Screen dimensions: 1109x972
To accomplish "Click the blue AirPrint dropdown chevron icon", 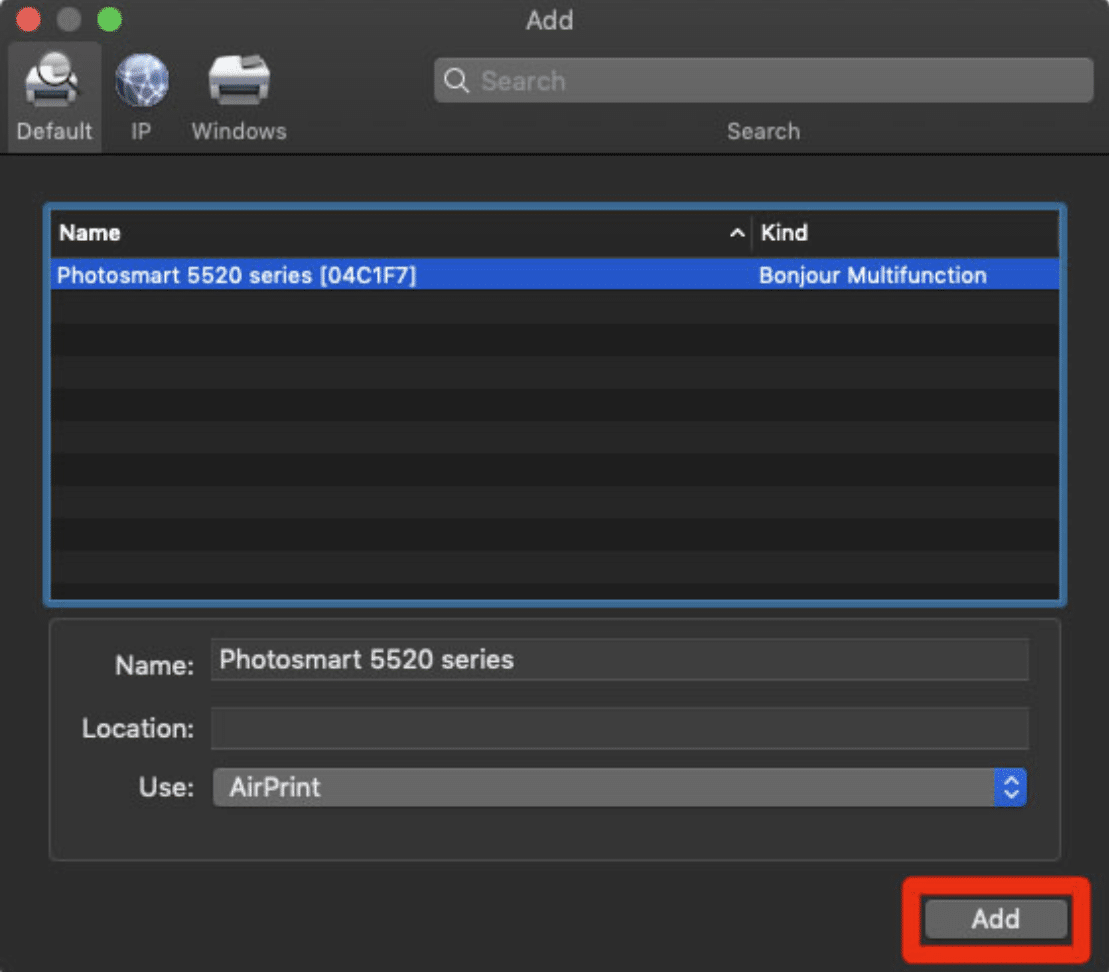I will point(1013,787).
